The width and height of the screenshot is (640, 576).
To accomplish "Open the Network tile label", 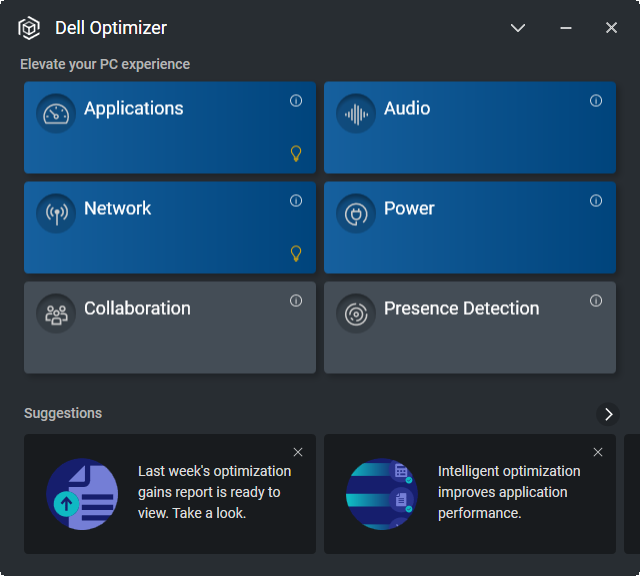I will click(118, 208).
